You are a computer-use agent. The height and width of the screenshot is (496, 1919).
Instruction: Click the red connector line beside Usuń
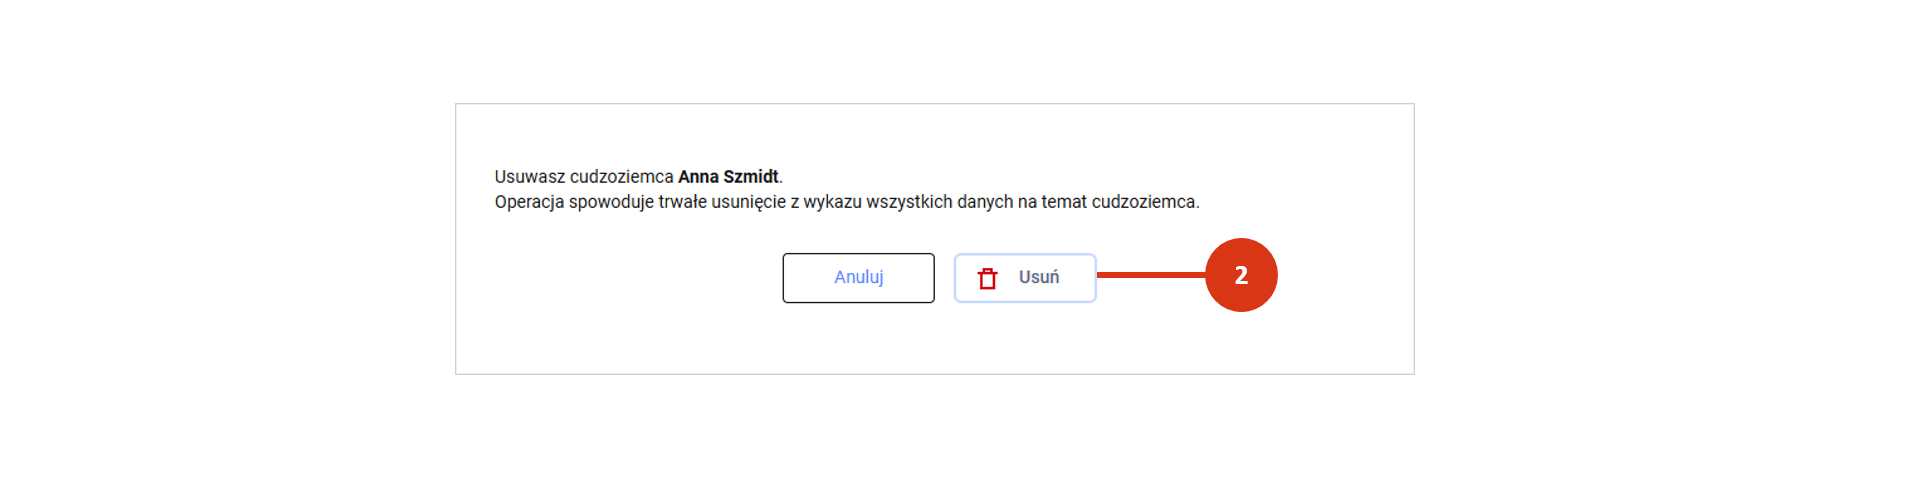1151,275
